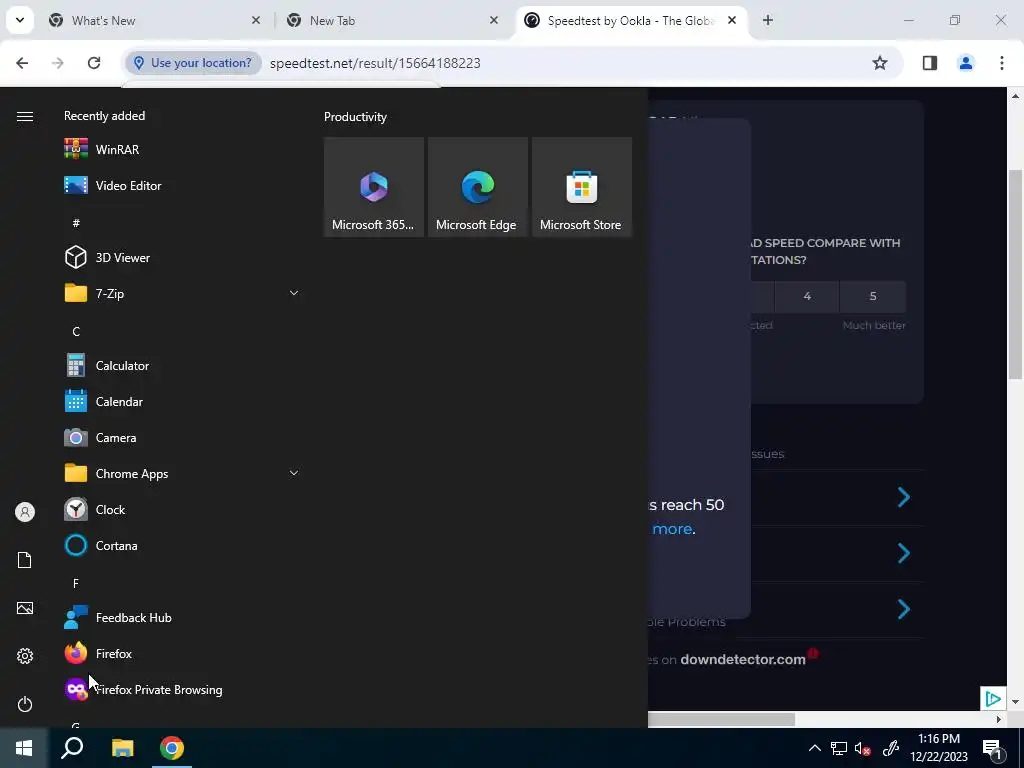1024x768 pixels.
Task: Expand Start menu hamburger navigation
Action: (x=25, y=116)
